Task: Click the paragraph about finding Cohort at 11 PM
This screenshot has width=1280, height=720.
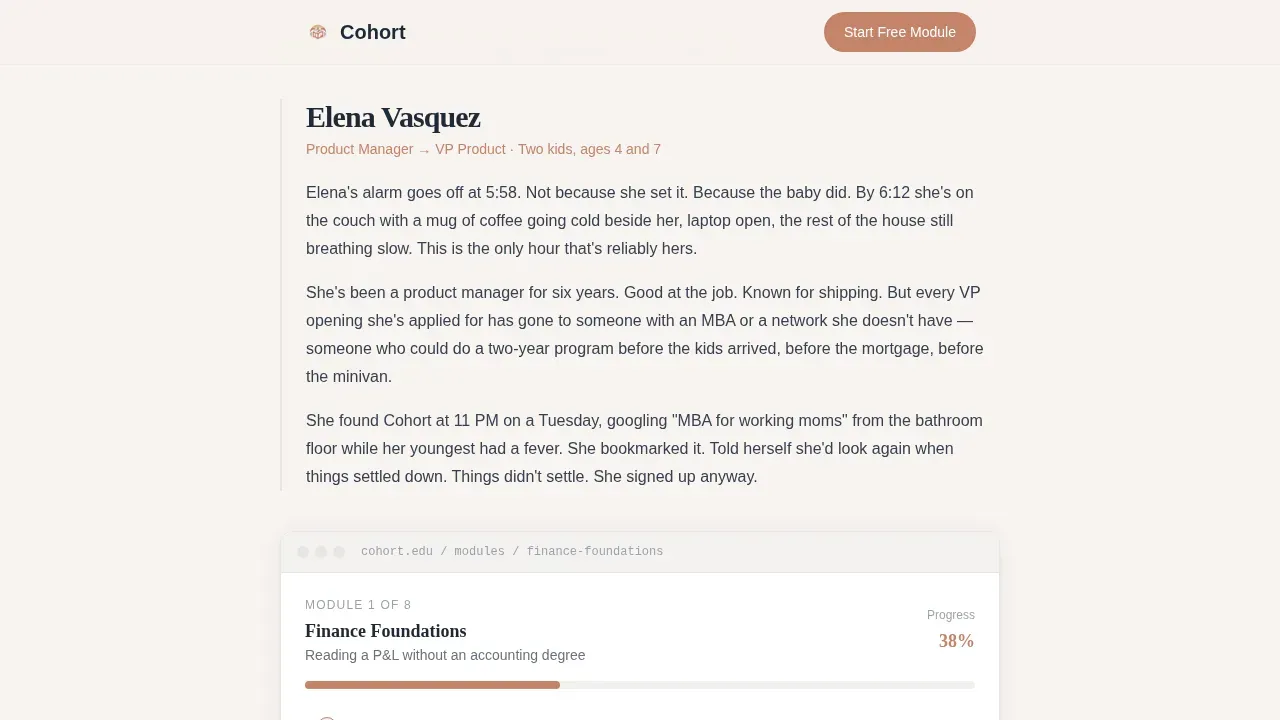Action: point(645,448)
